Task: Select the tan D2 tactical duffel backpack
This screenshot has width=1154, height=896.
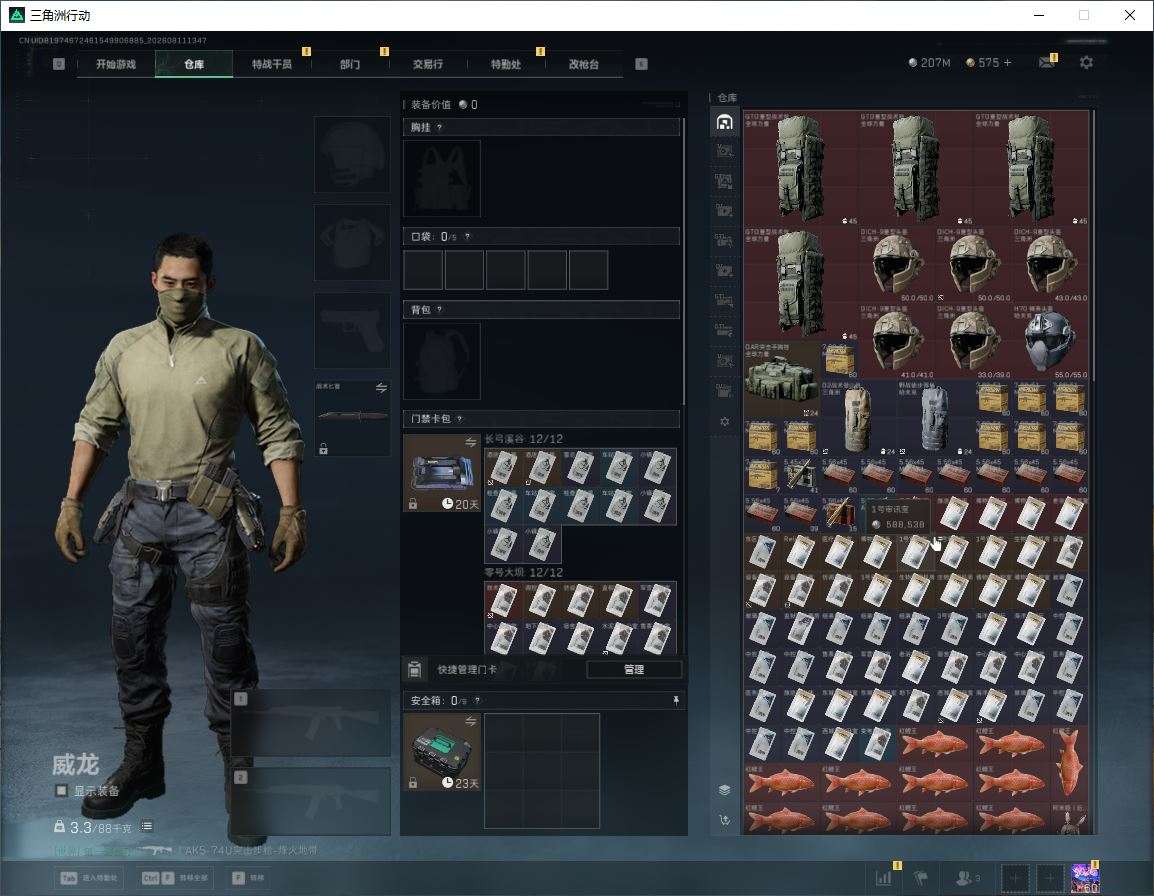Action: click(x=858, y=418)
